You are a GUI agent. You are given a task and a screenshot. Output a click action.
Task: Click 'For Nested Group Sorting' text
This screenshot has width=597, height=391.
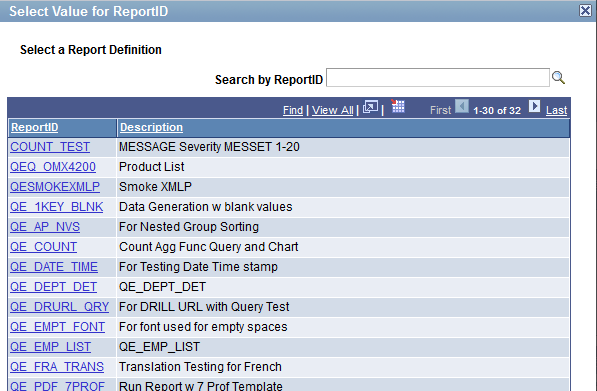(x=189, y=227)
